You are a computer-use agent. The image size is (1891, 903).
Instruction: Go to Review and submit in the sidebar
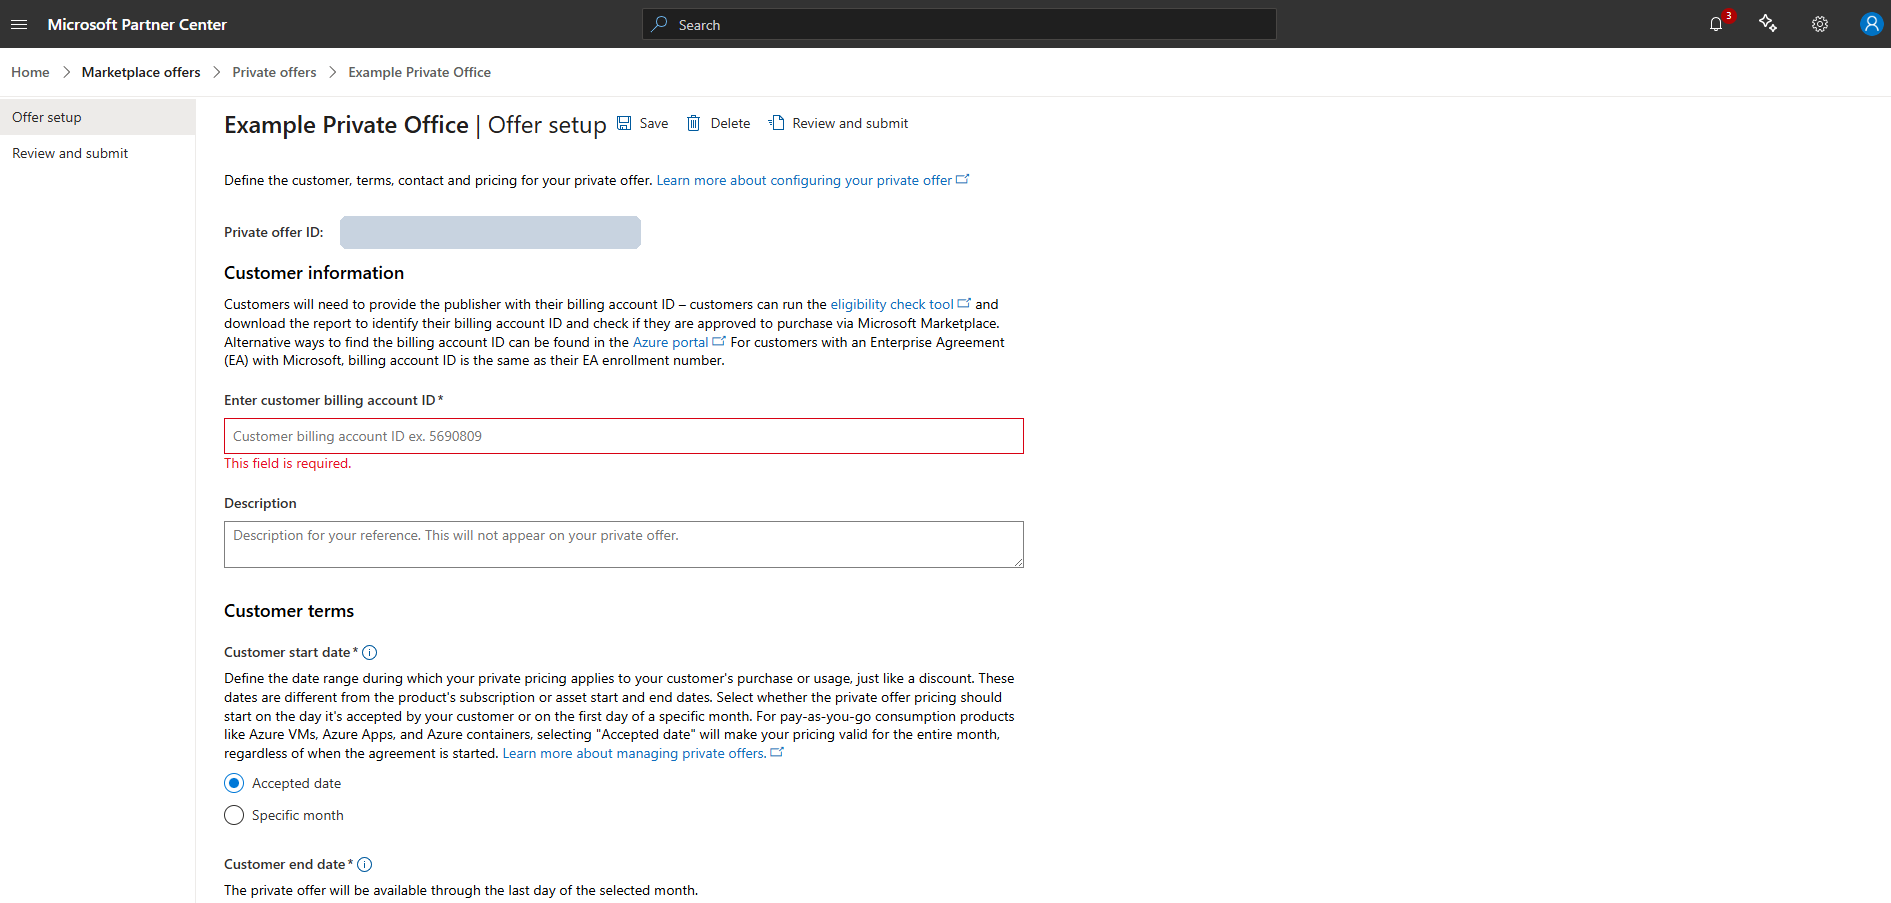[98, 153]
